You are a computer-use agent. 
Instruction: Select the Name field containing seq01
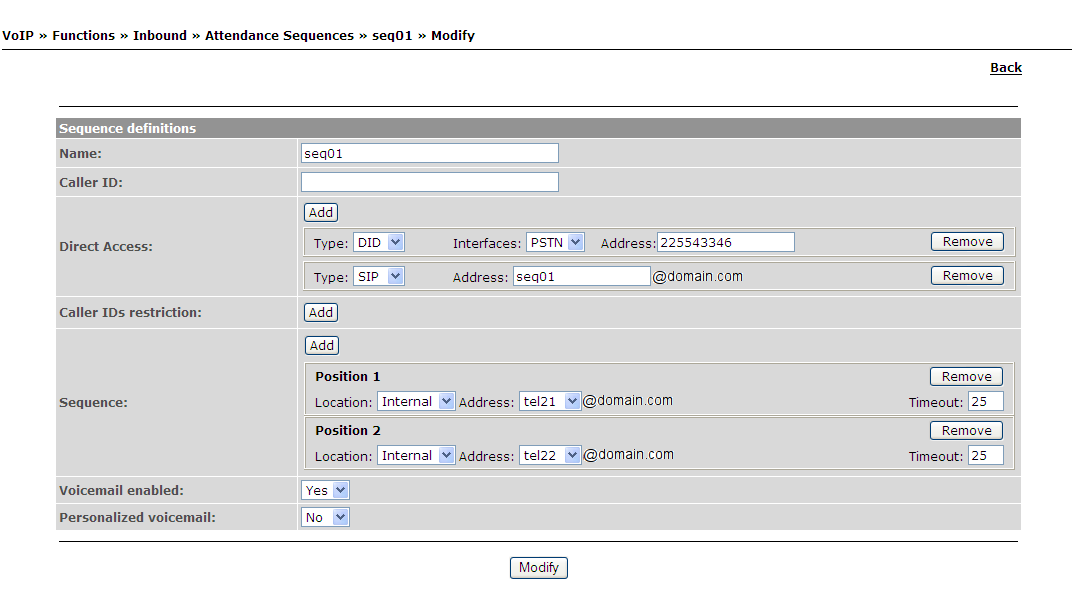(x=430, y=153)
